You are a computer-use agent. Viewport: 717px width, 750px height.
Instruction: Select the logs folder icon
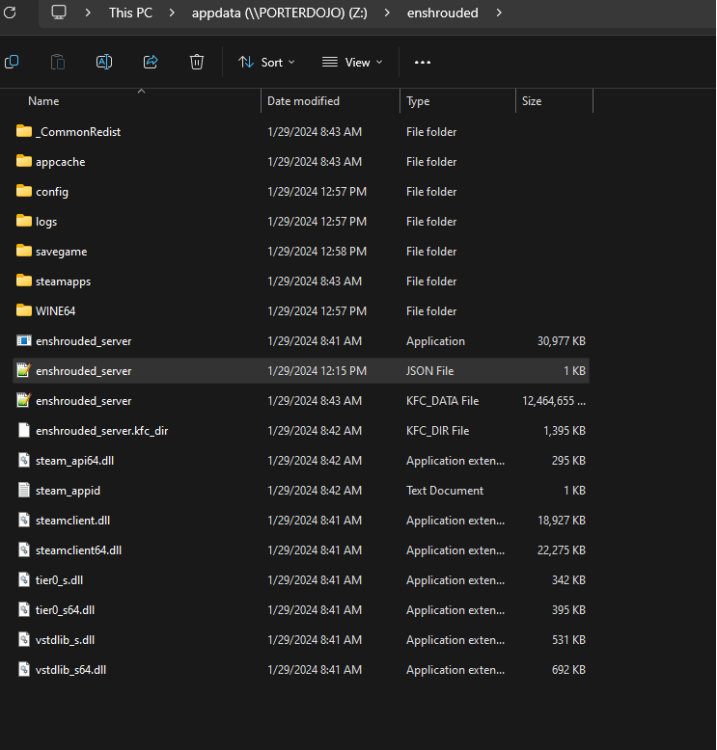24,221
